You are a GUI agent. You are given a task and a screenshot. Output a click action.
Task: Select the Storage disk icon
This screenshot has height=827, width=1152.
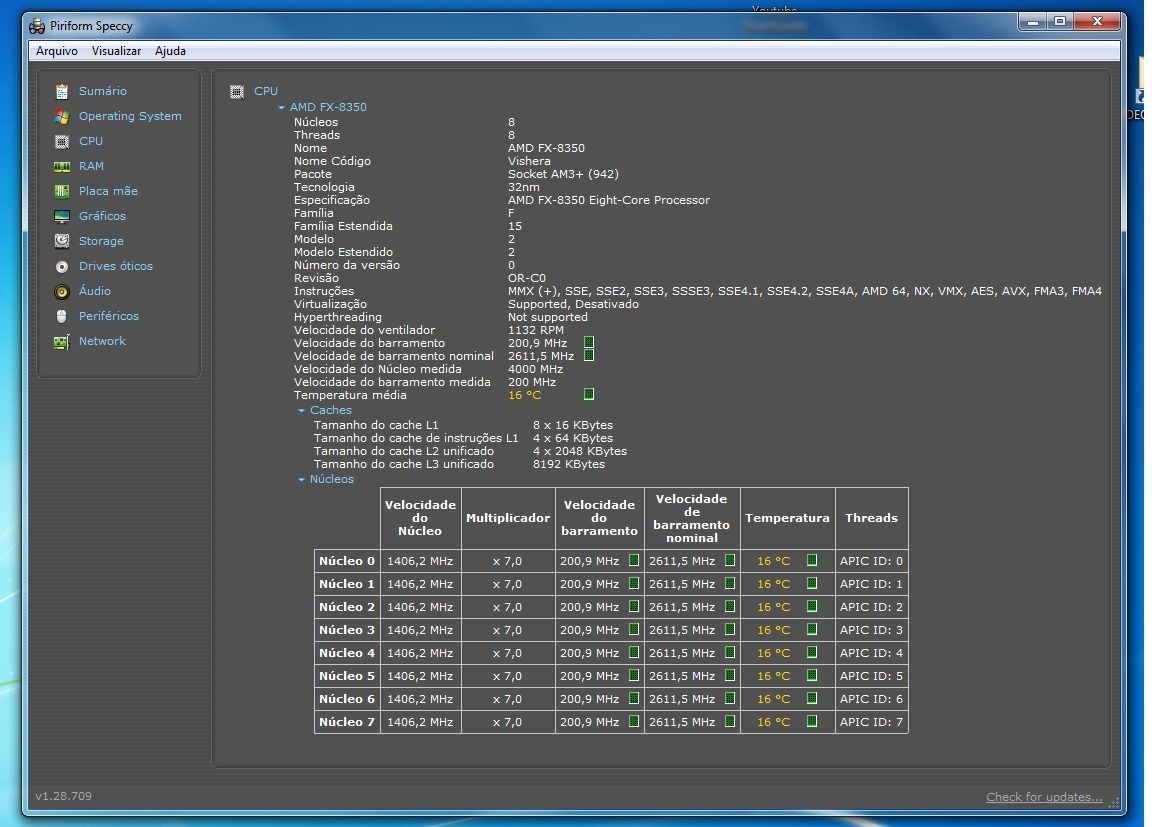click(62, 241)
